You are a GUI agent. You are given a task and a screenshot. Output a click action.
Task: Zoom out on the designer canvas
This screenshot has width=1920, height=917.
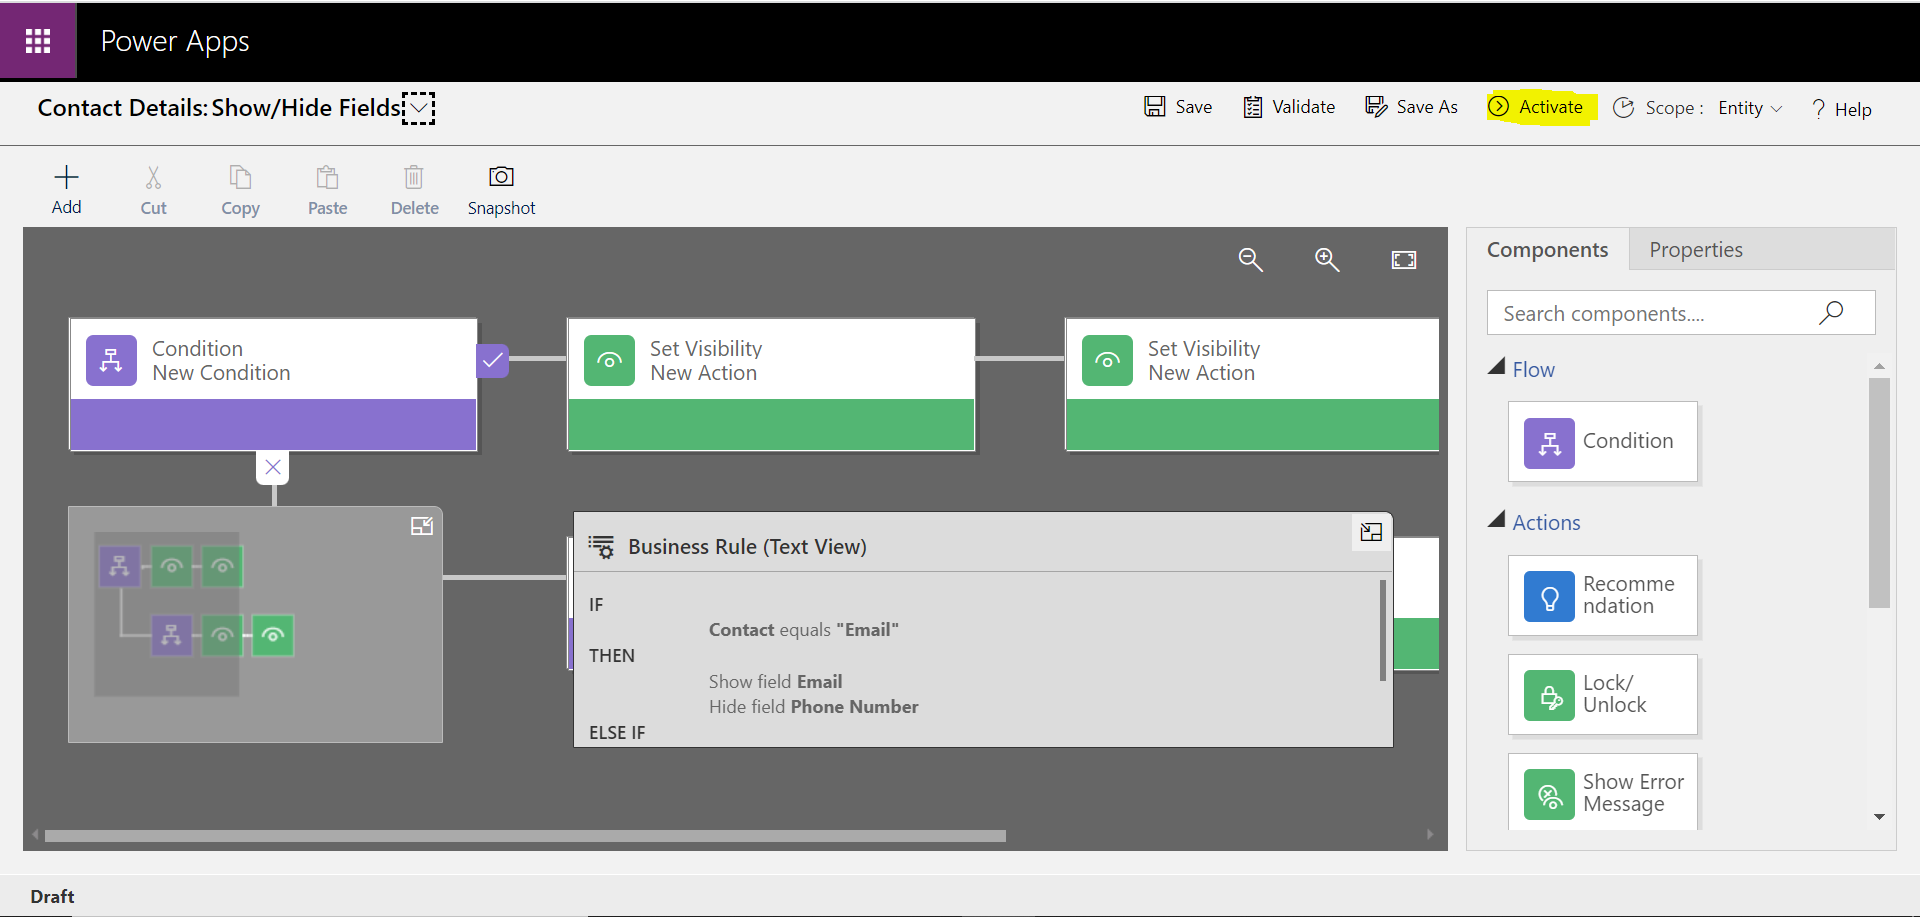click(x=1250, y=260)
